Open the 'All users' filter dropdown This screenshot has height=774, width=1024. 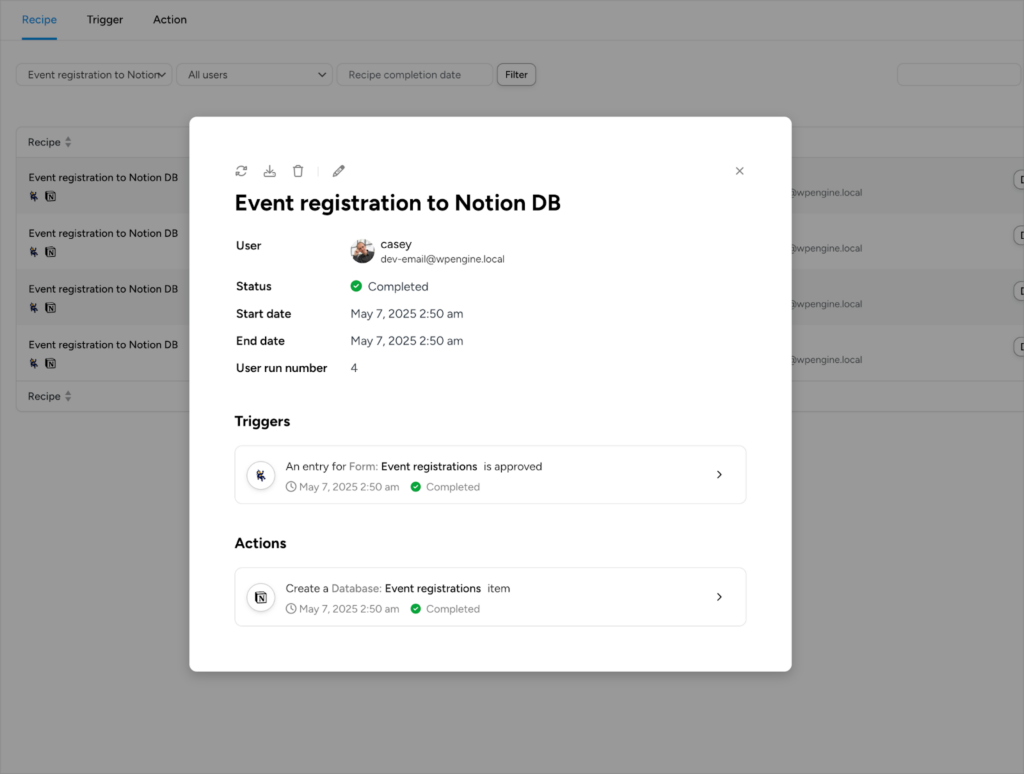click(254, 75)
